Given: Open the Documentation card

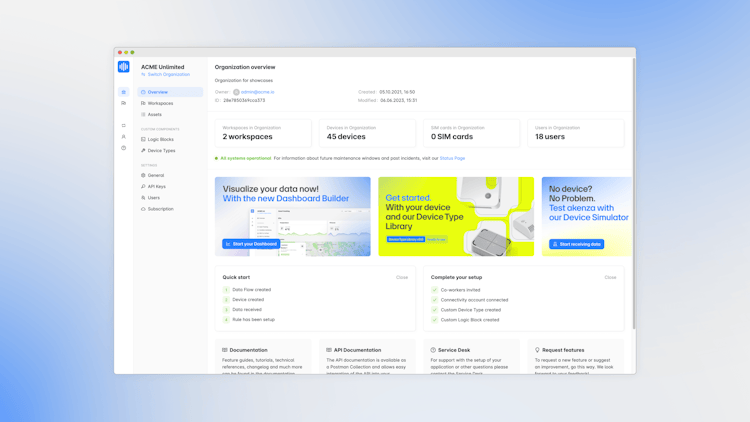Looking at the screenshot, I should (x=263, y=357).
